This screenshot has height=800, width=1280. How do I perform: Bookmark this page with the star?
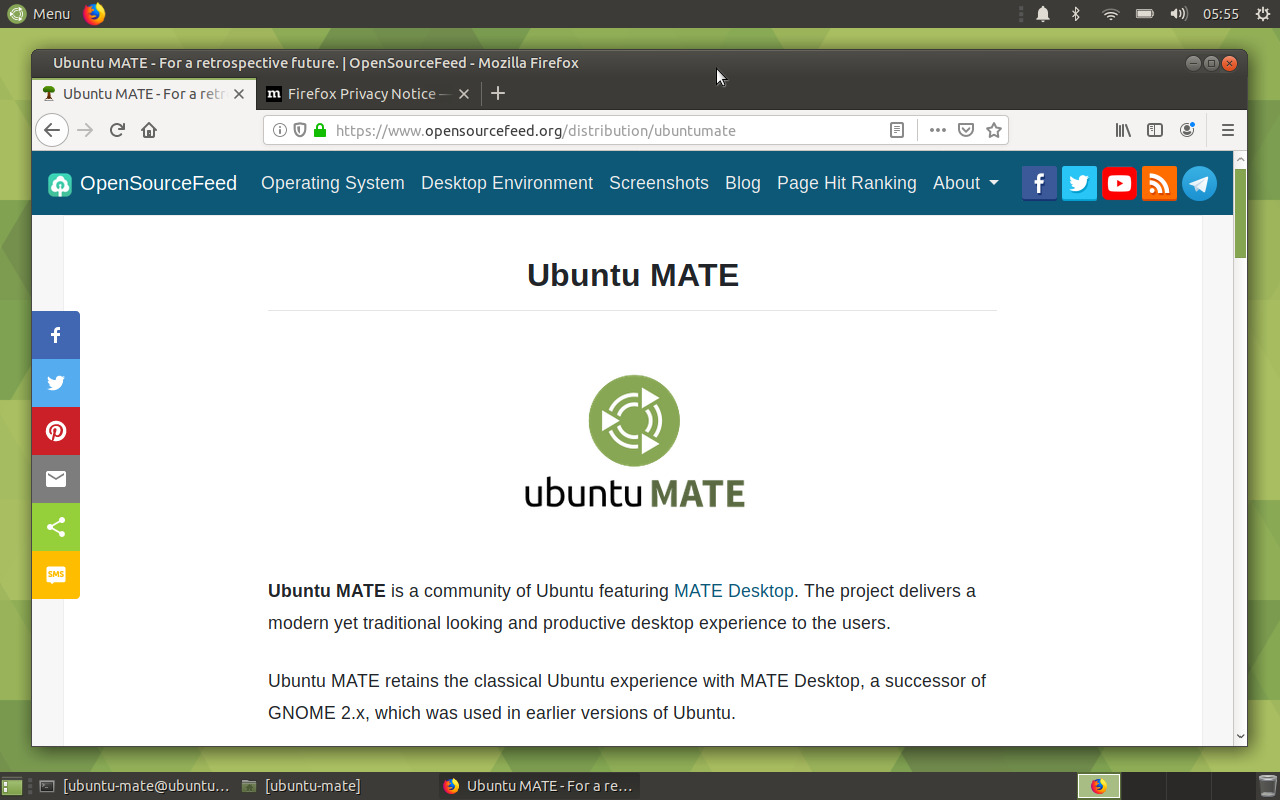[x=994, y=130]
